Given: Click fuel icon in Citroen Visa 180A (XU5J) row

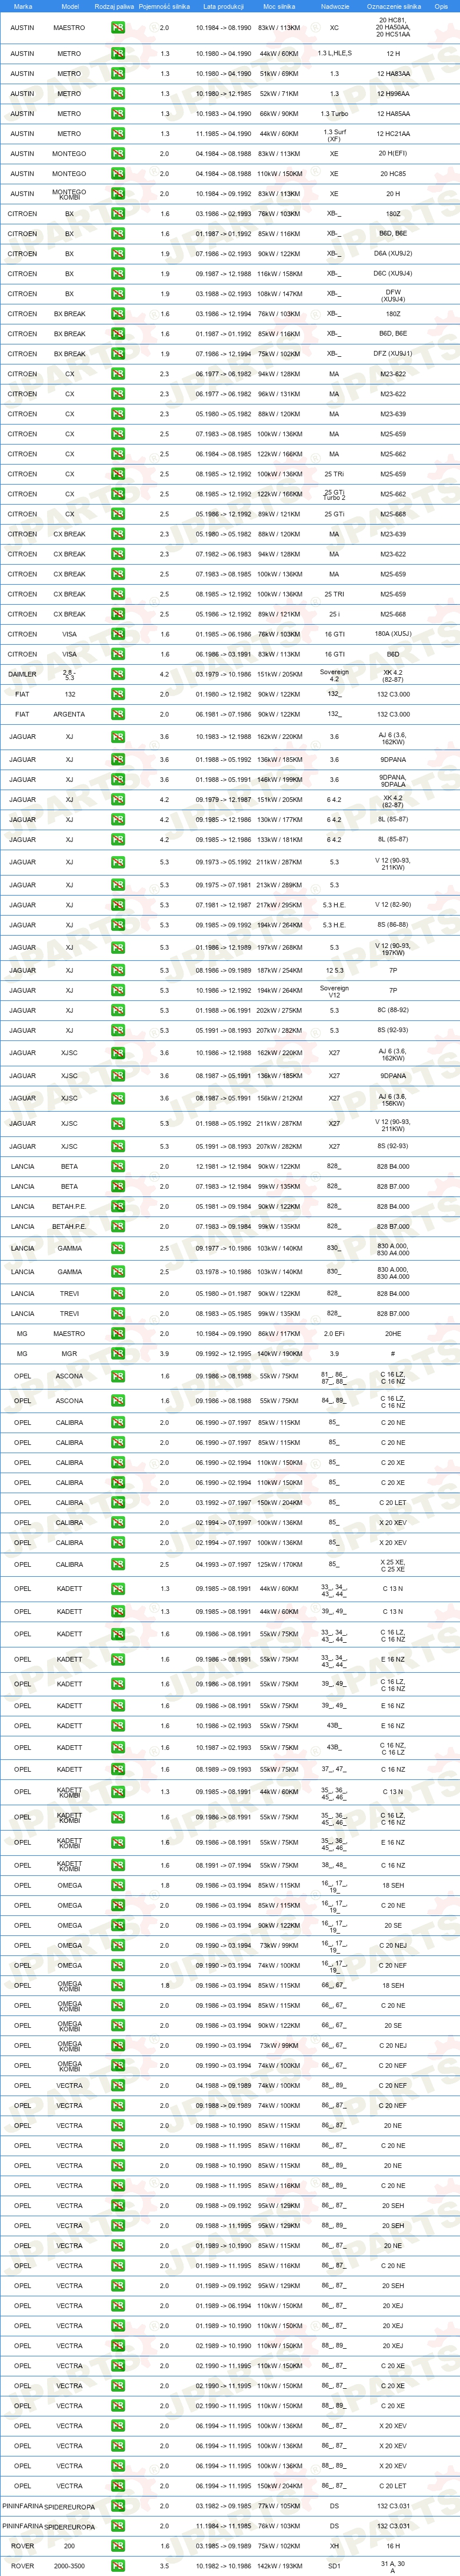Looking at the screenshot, I should pos(118,634).
